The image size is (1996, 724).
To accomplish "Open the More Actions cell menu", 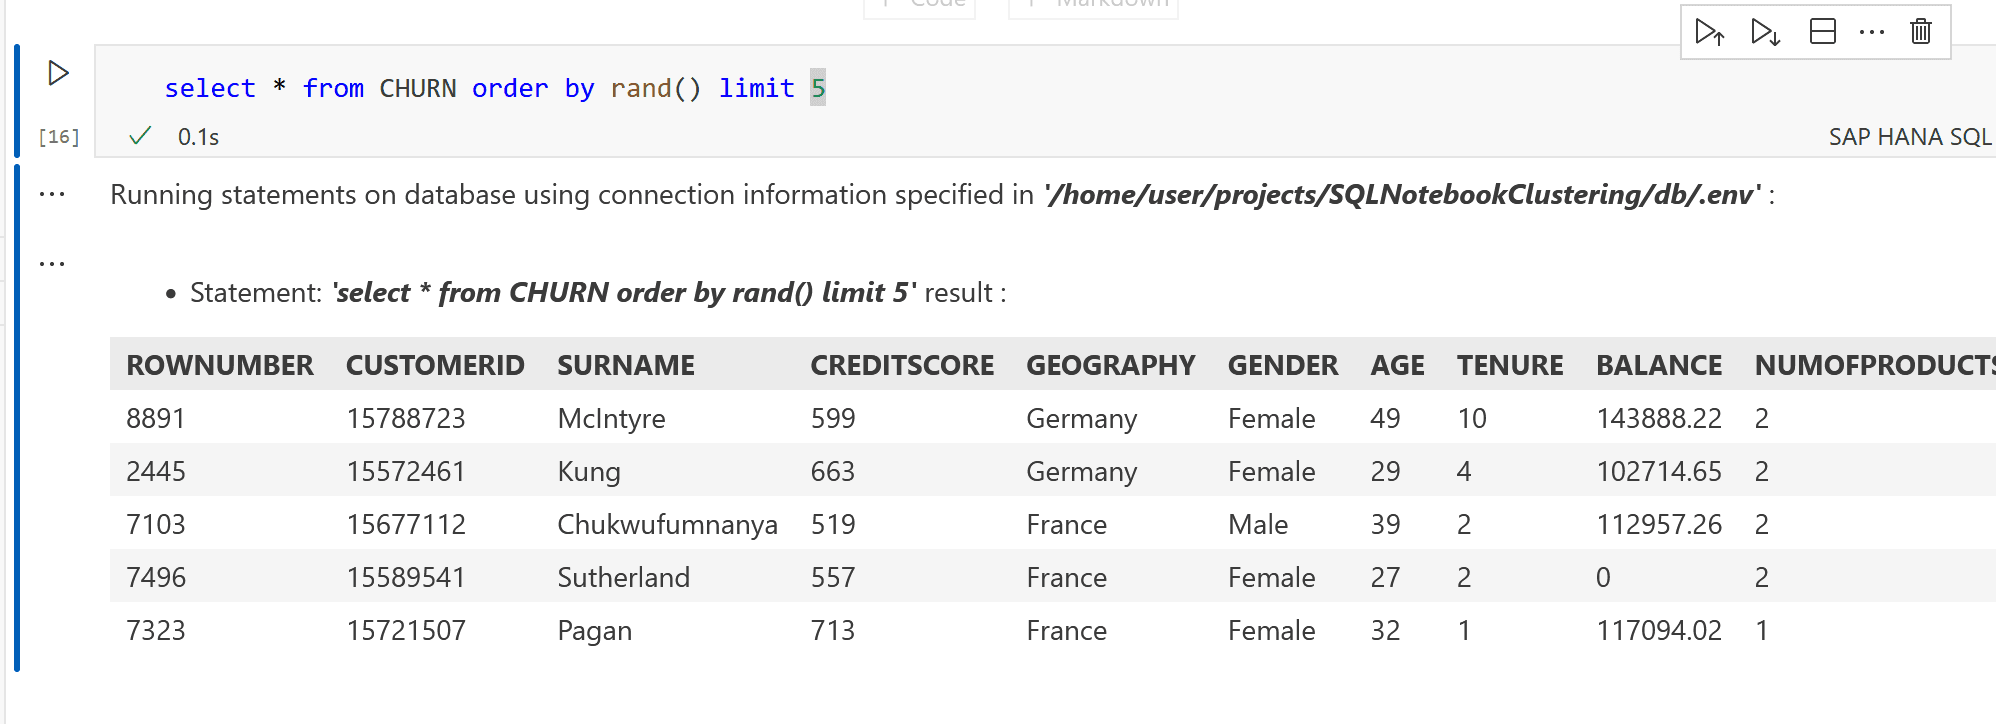I will (1872, 31).
